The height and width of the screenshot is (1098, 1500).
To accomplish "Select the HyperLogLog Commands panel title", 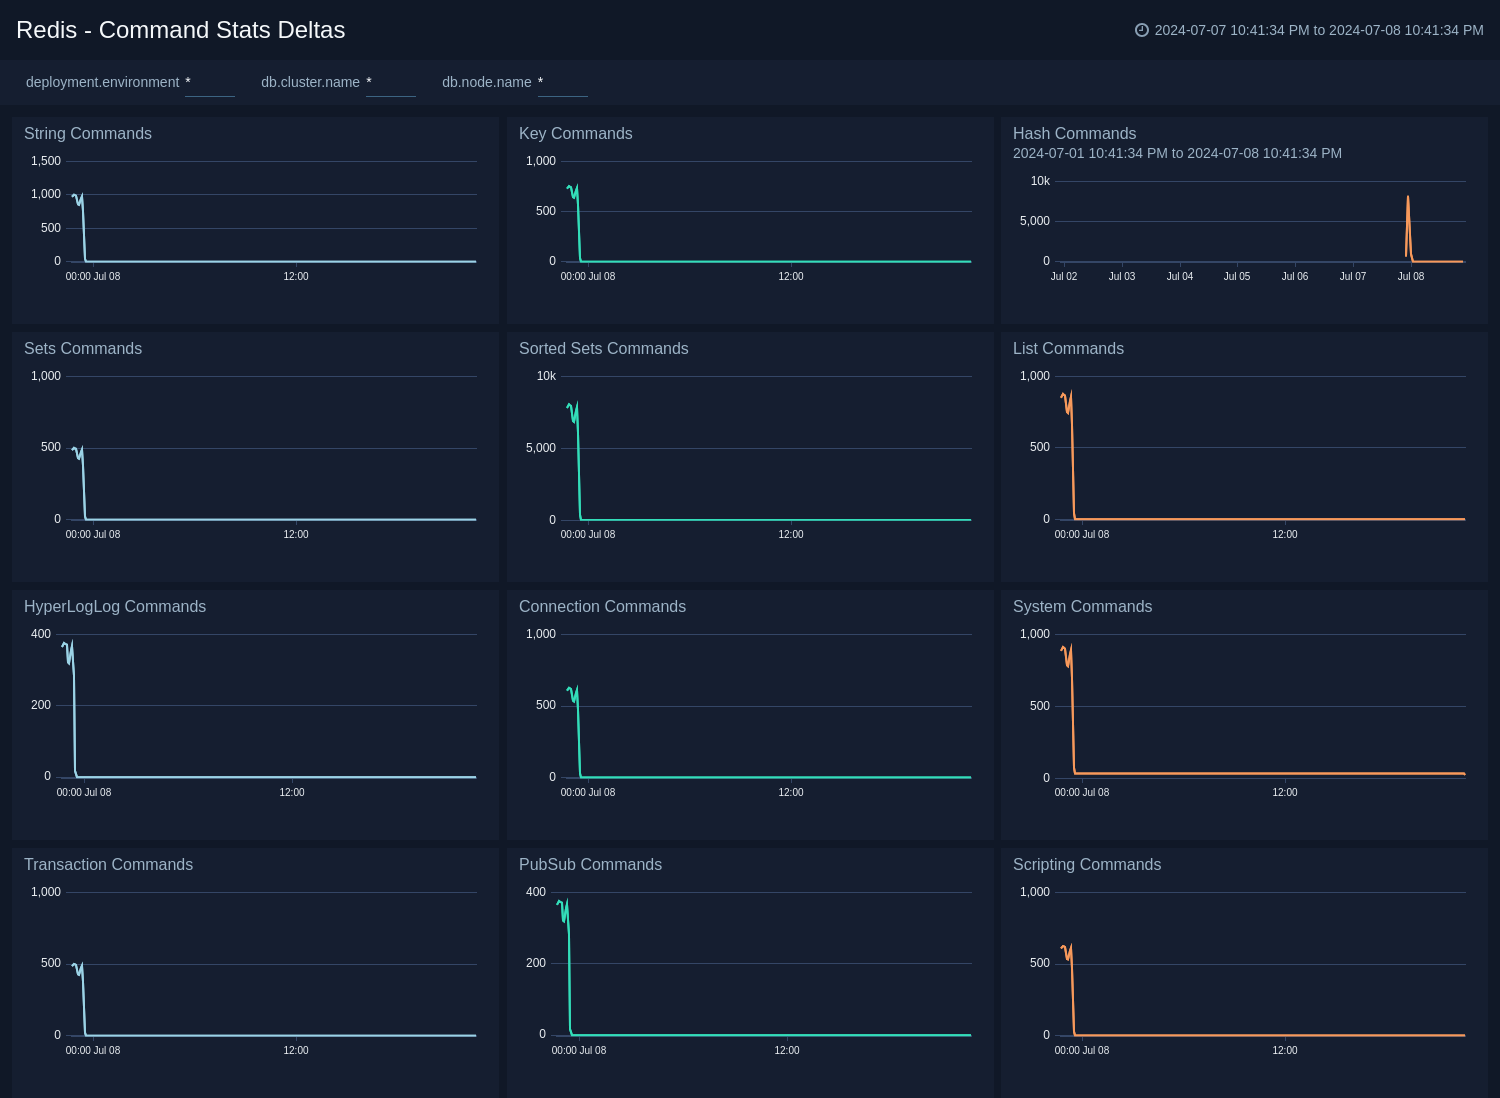I will click(115, 607).
